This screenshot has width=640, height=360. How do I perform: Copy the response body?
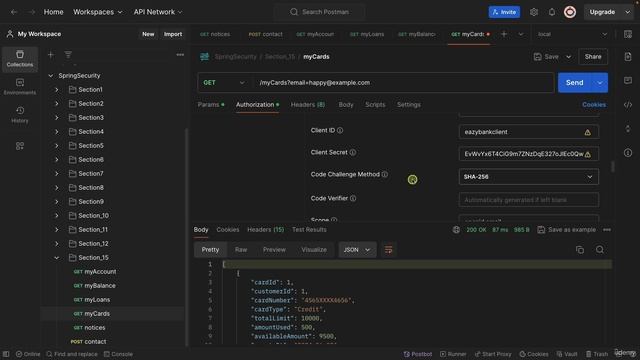[580, 249]
